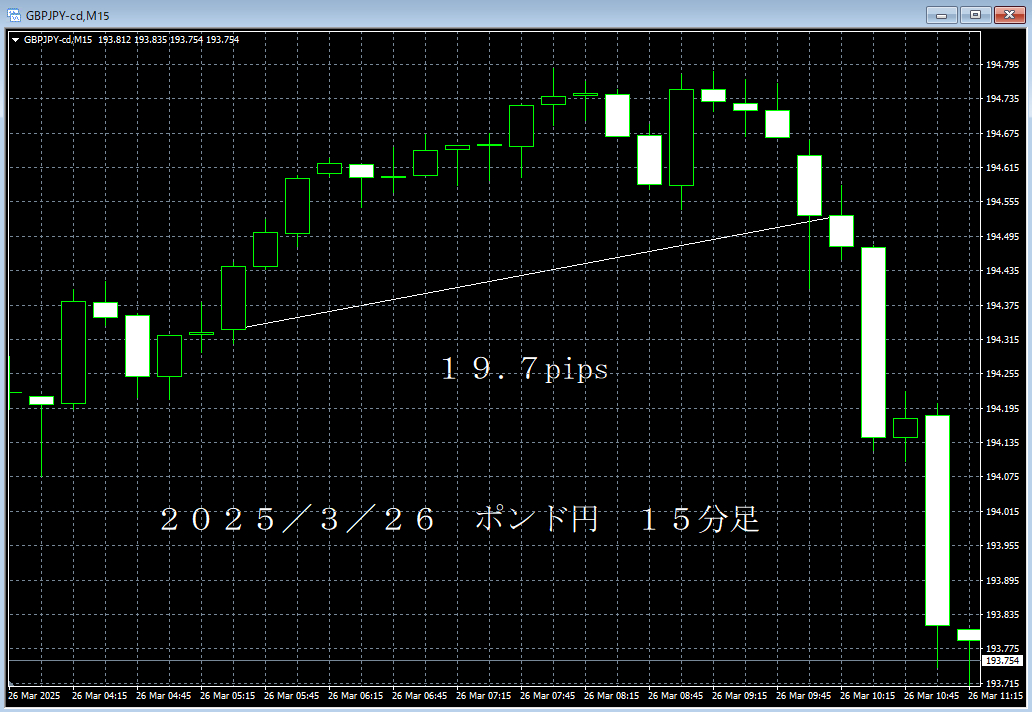Click the 194.195 price axis label
This screenshot has height=712, width=1032.
(x=1002, y=409)
